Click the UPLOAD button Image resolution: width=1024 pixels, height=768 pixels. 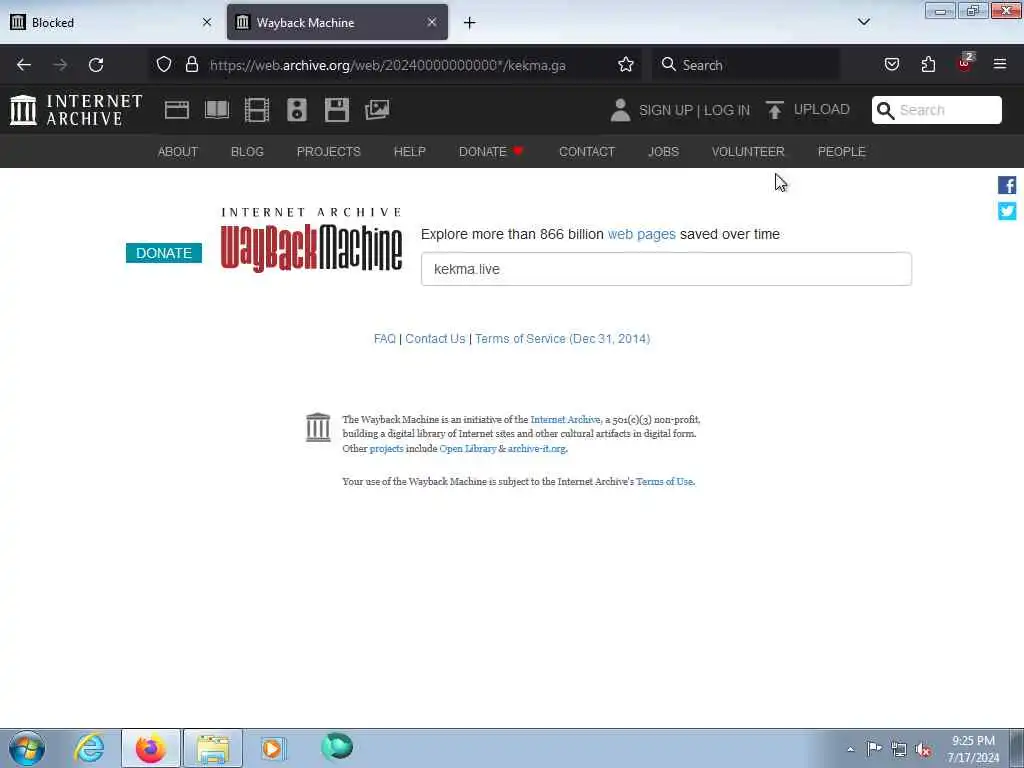point(808,110)
